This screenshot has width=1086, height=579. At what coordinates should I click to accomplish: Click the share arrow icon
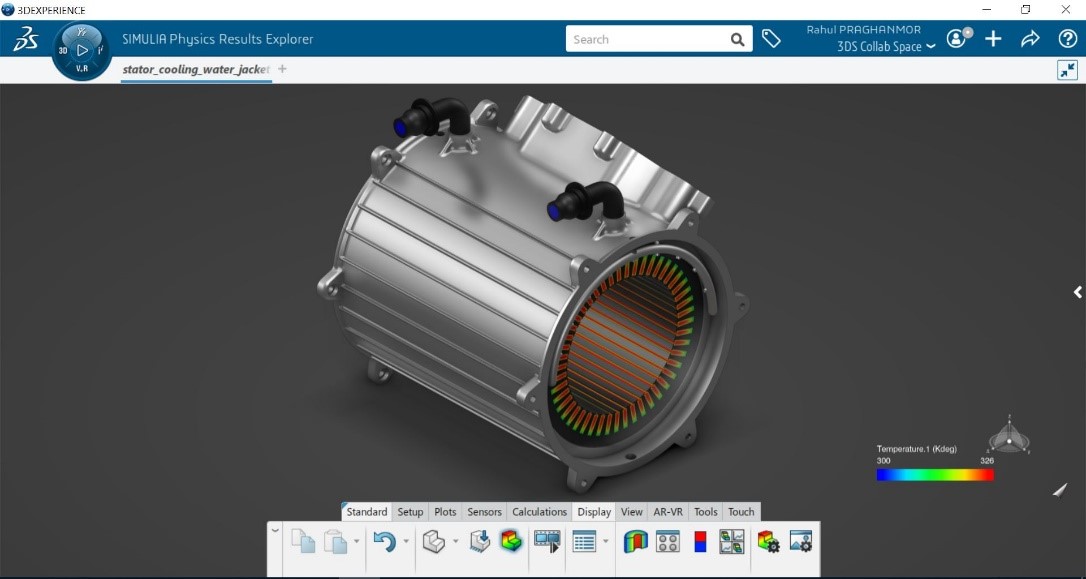point(1030,39)
